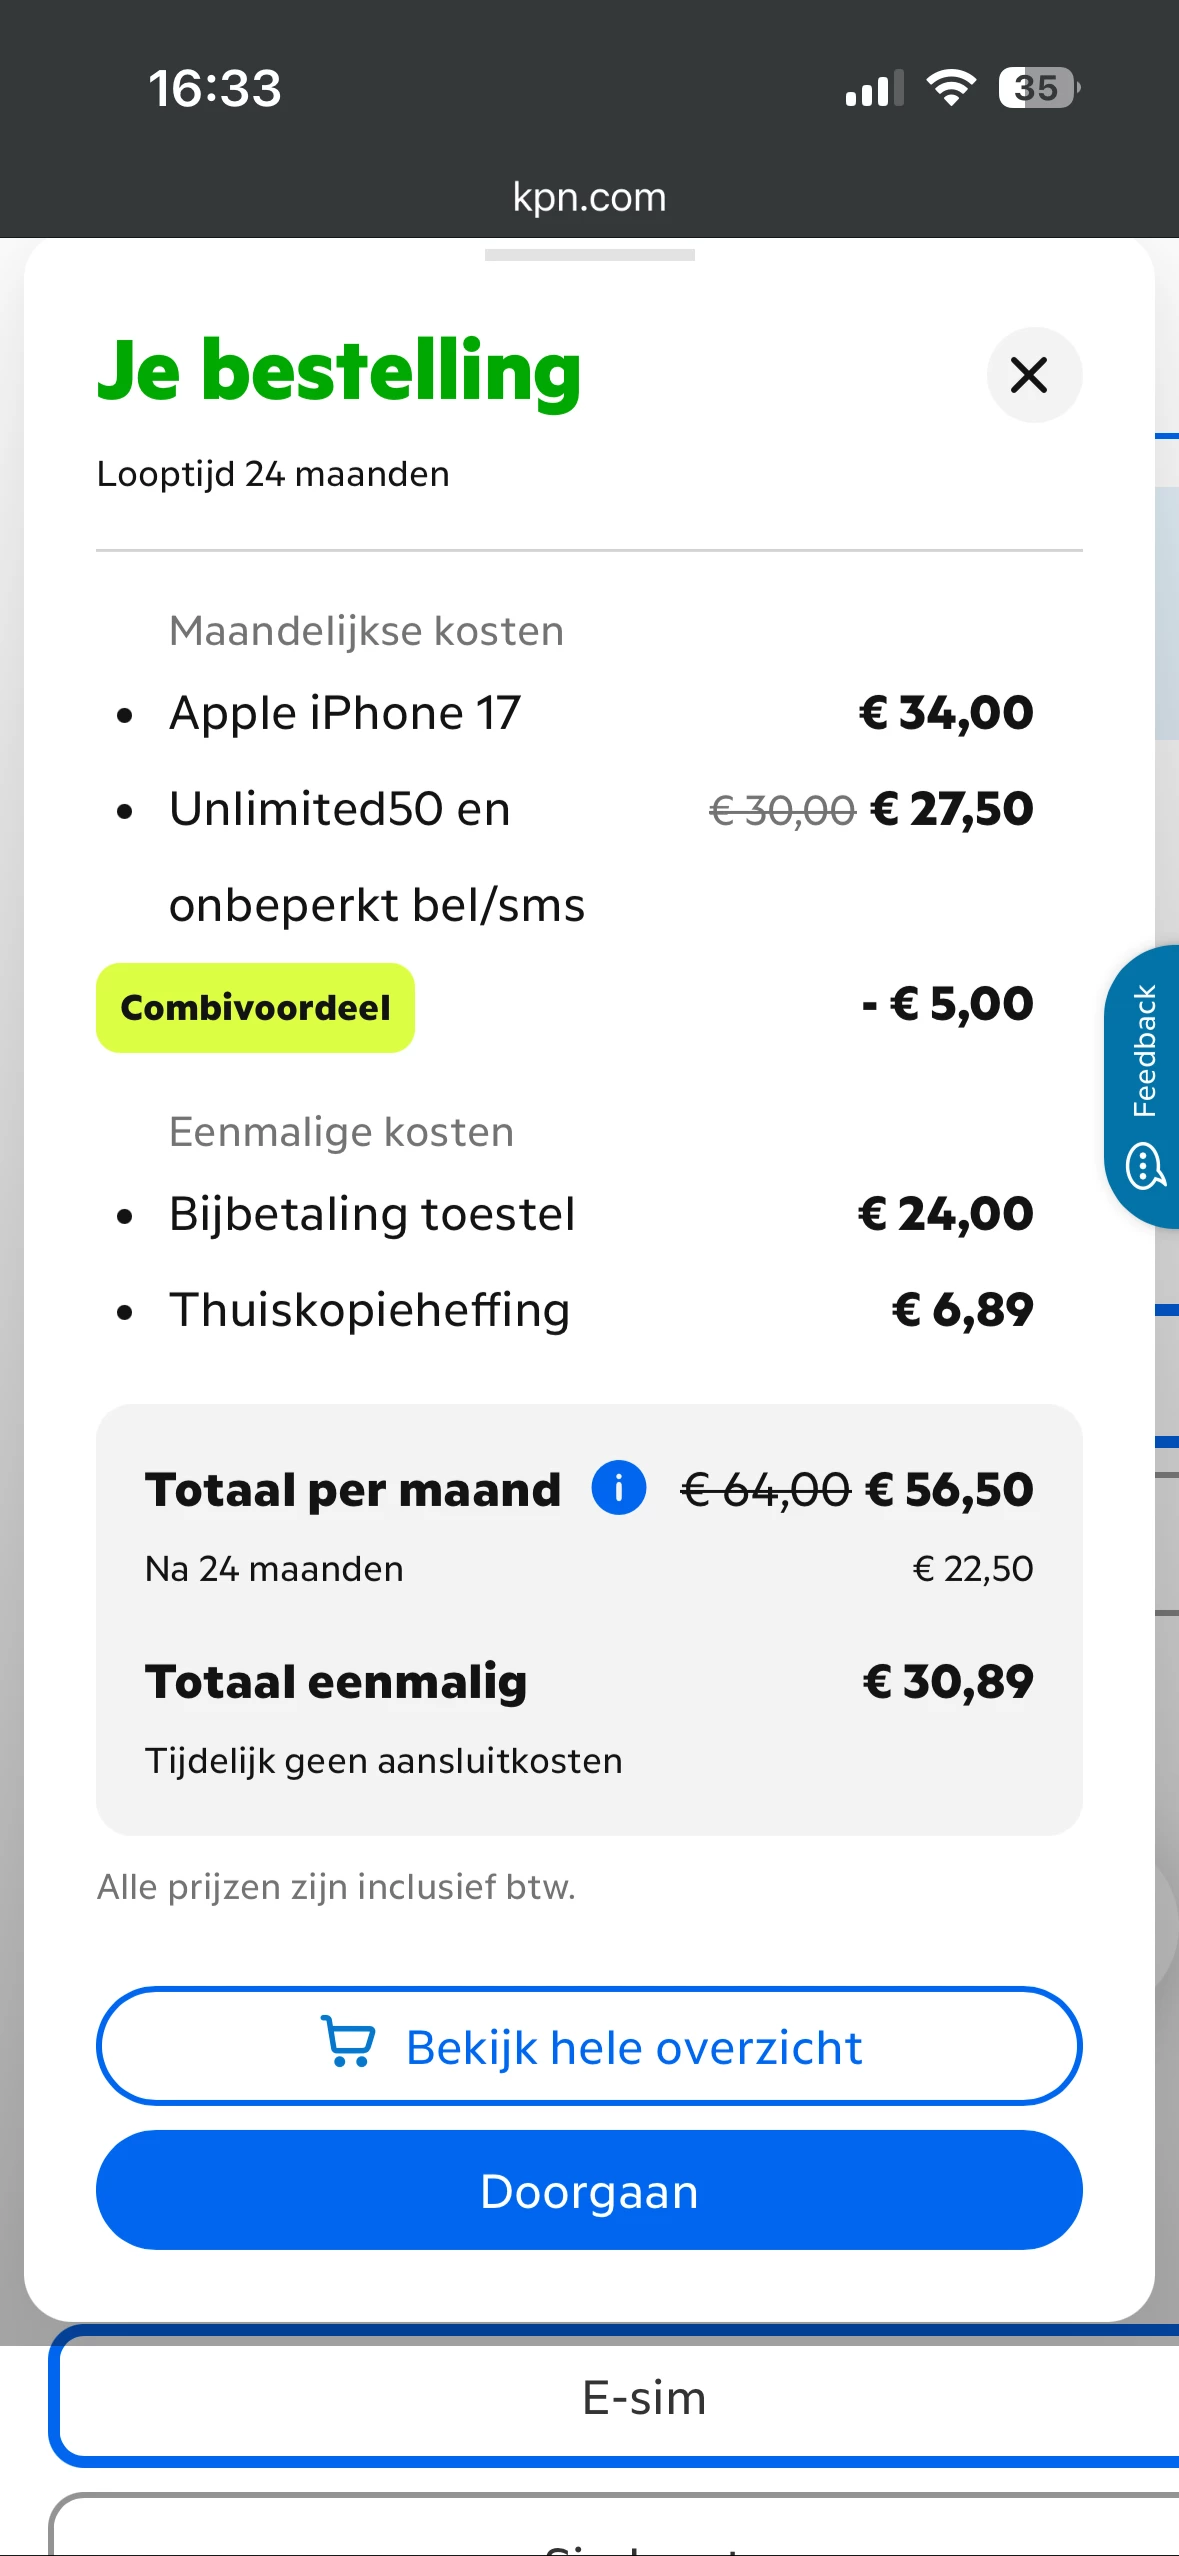The image size is (1179, 2556).
Task: Close the Je bestelling order sheet
Action: click(x=1033, y=375)
